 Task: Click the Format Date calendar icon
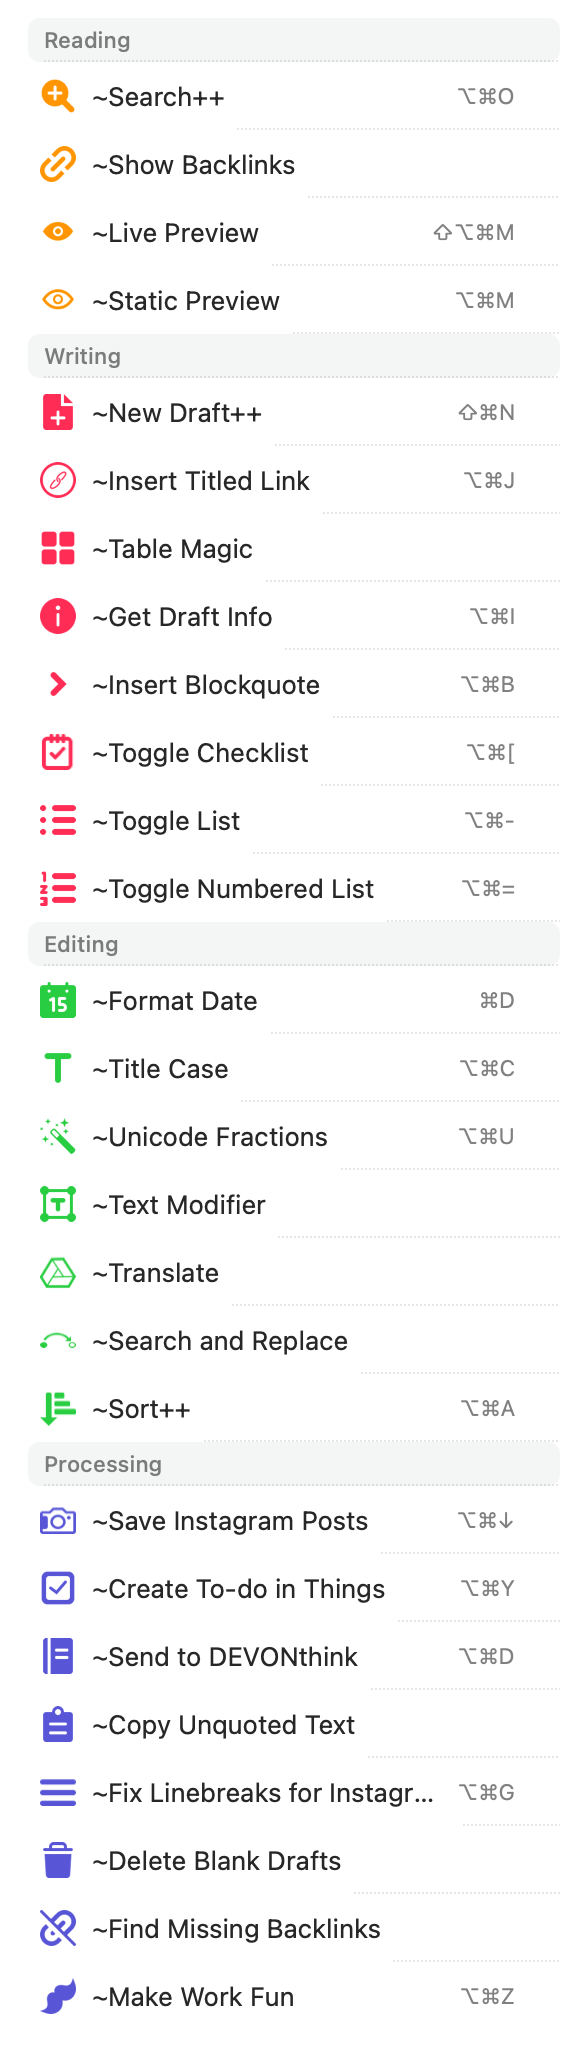point(58,1000)
